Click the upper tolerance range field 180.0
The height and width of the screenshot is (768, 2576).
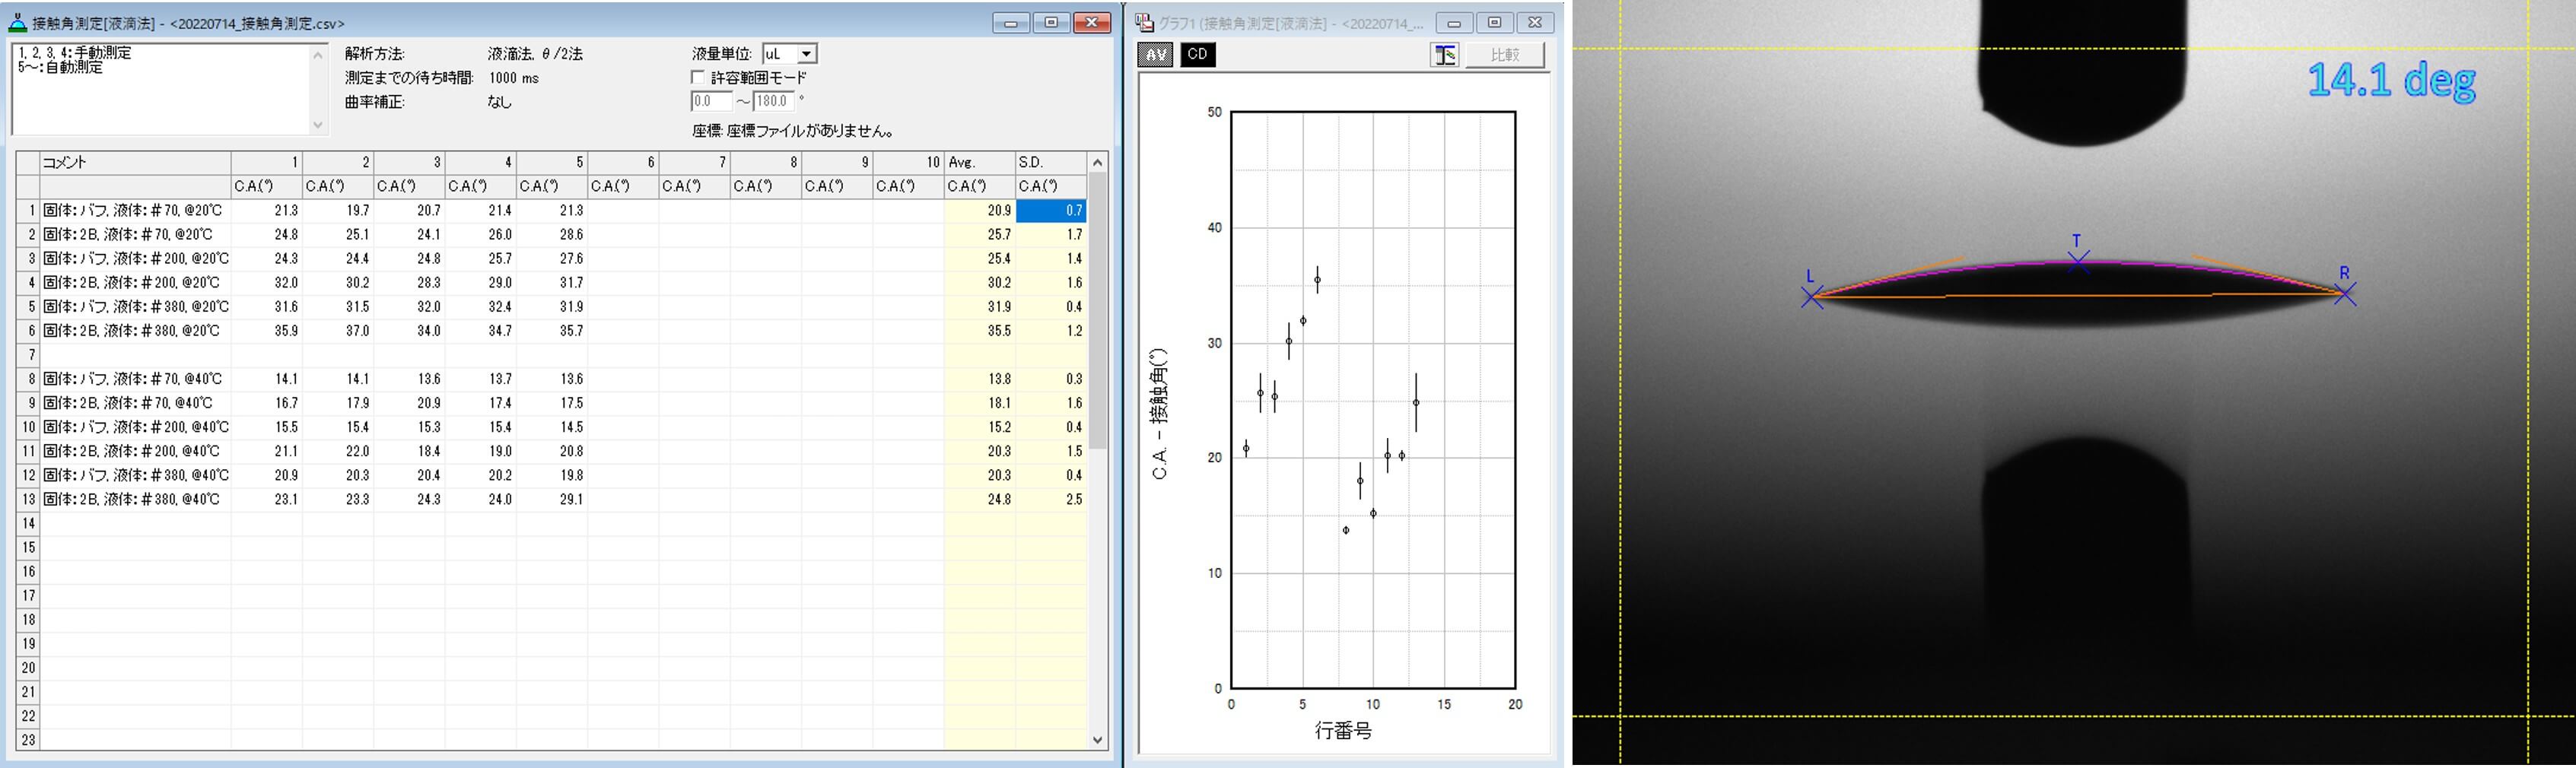[x=773, y=101]
